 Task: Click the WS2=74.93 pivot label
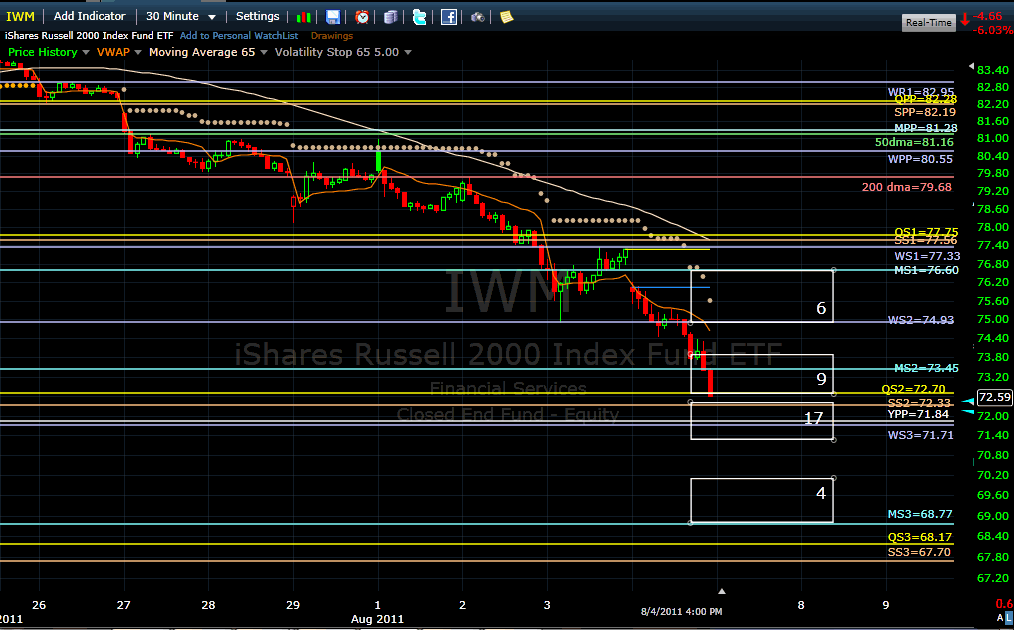[x=921, y=320]
